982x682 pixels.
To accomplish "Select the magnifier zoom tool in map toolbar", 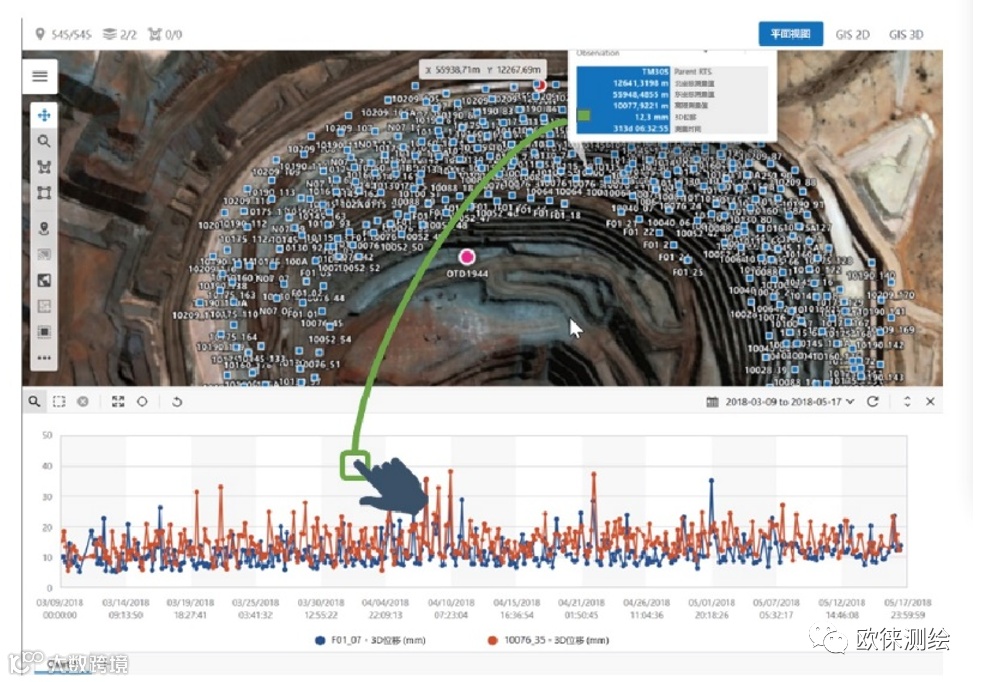I will point(44,141).
